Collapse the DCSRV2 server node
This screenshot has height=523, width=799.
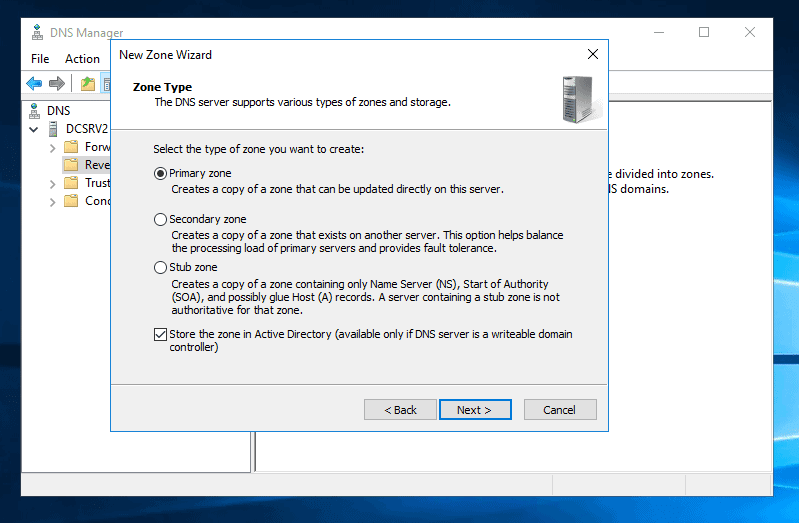pos(34,129)
